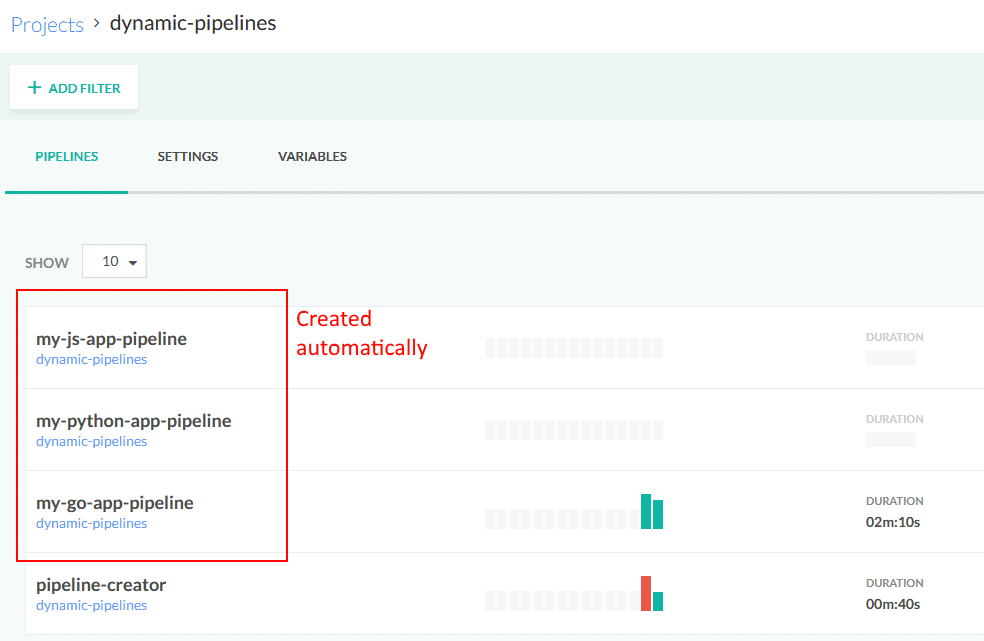Click the taller green build bar for my-go-app-pipeline
Image resolution: width=984 pixels, height=641 pixels.
[646, 511]
